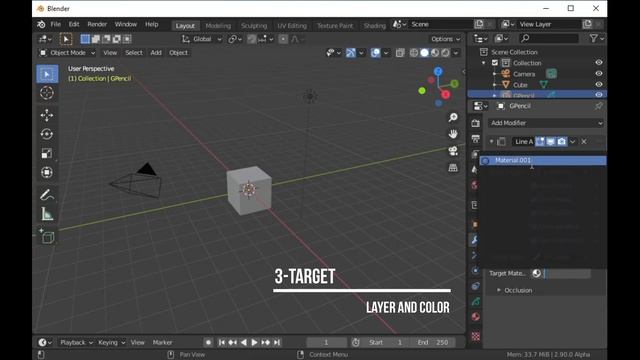Open the Output properties tab icon
The height and width of the screenshot is (360, 640).
475,139
